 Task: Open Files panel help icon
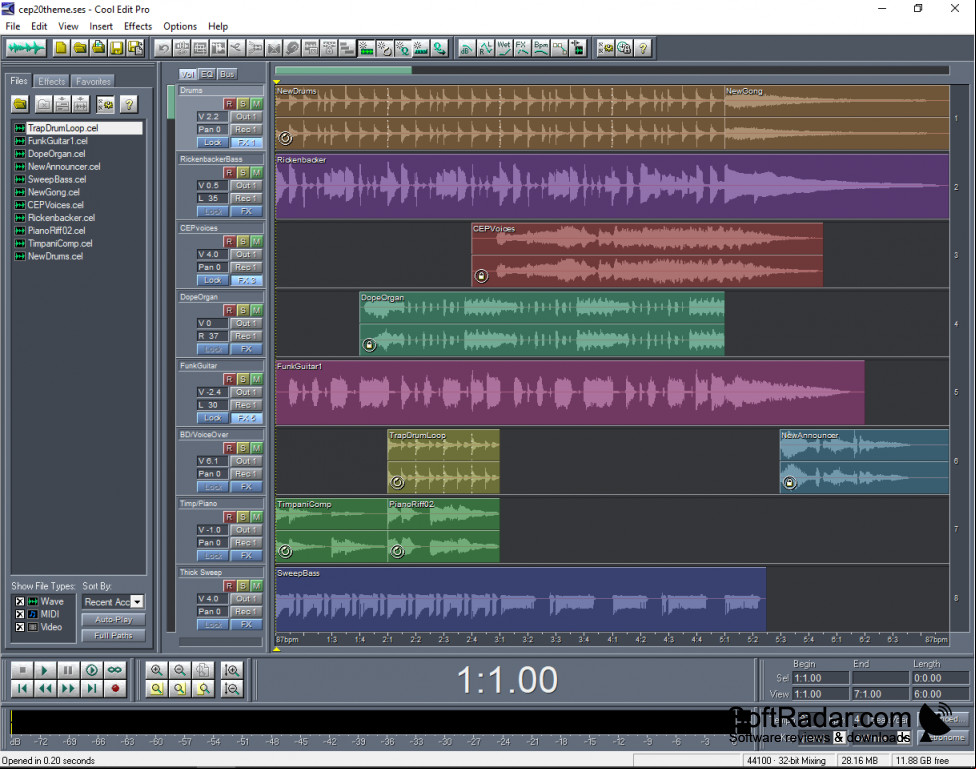(x=129, y=104)
